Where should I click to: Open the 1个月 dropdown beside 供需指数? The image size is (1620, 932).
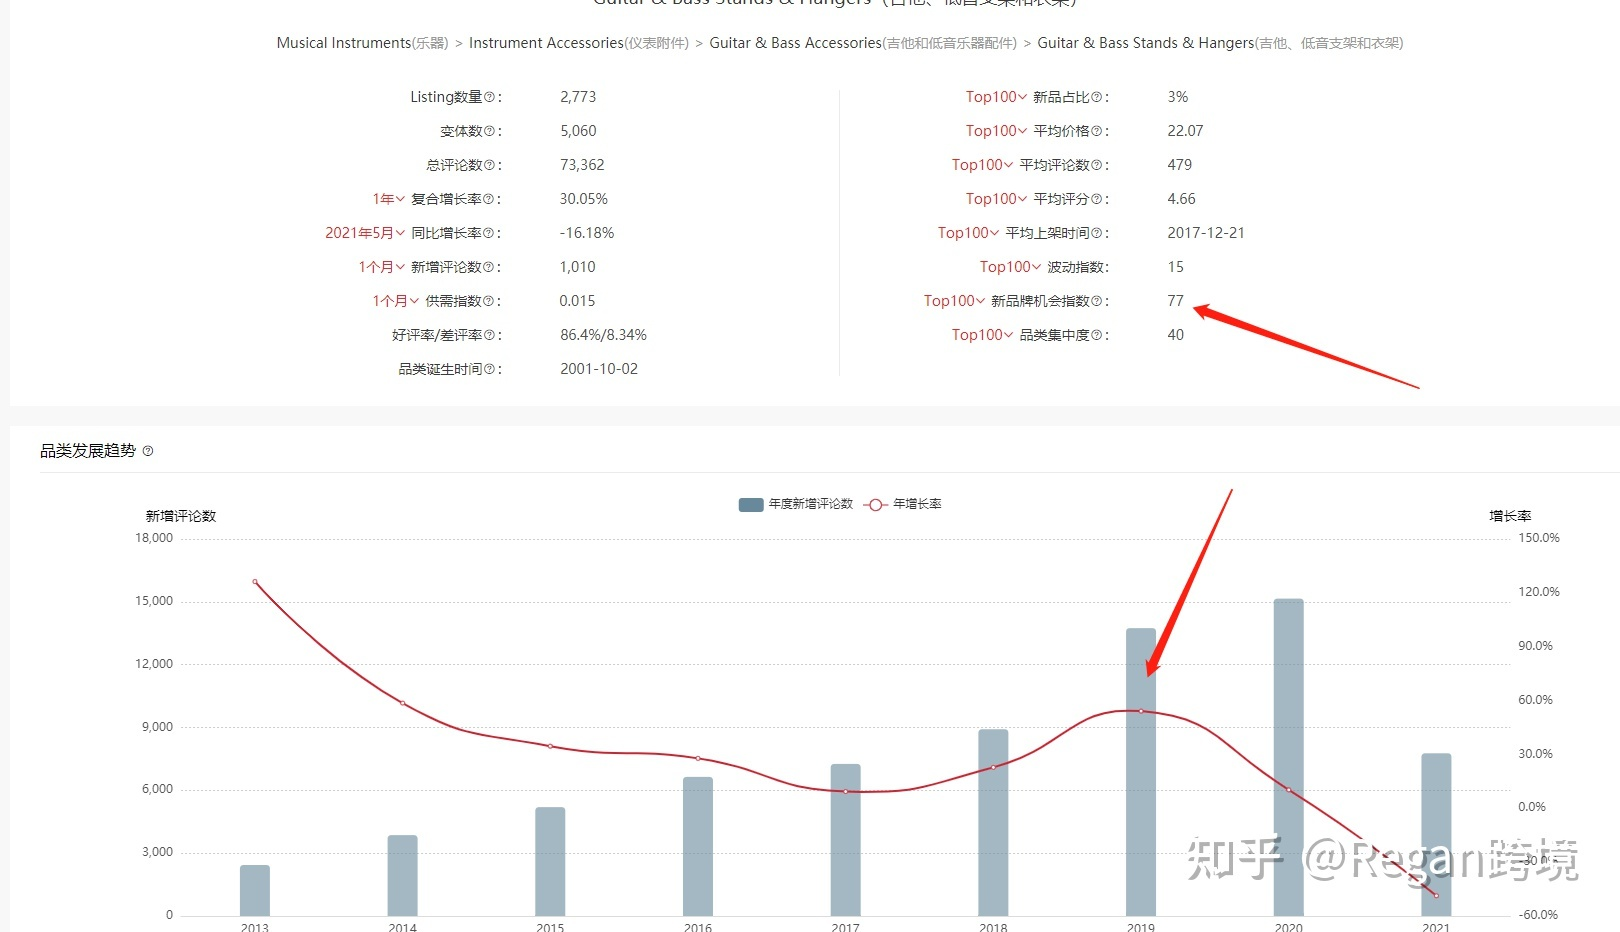click(394, 300)
